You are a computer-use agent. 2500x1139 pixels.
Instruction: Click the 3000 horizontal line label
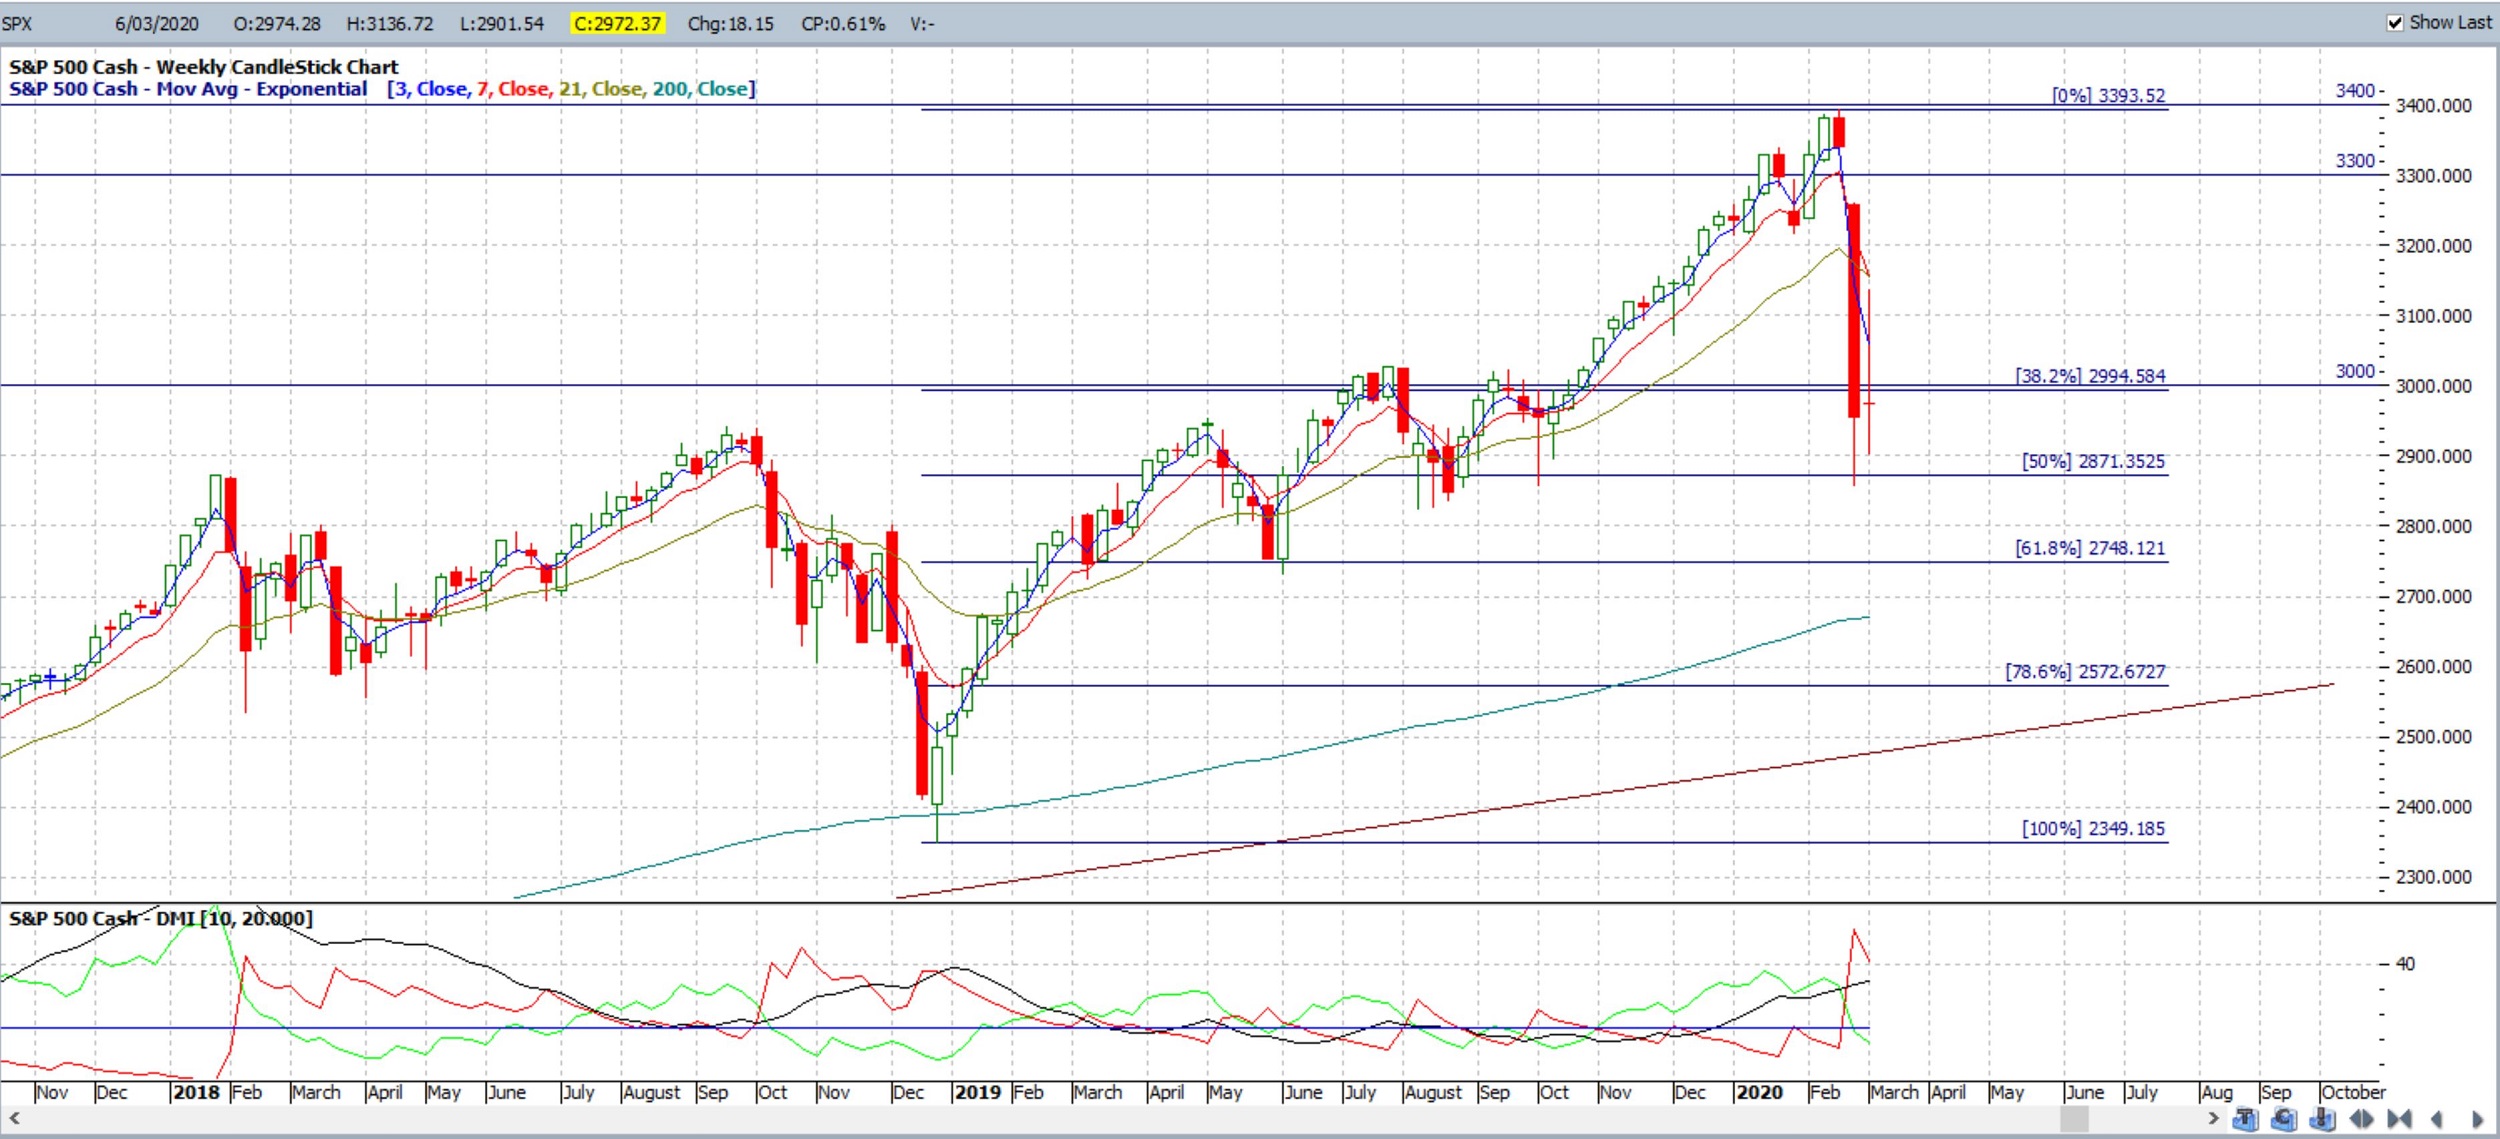(x=2354, y=371)
